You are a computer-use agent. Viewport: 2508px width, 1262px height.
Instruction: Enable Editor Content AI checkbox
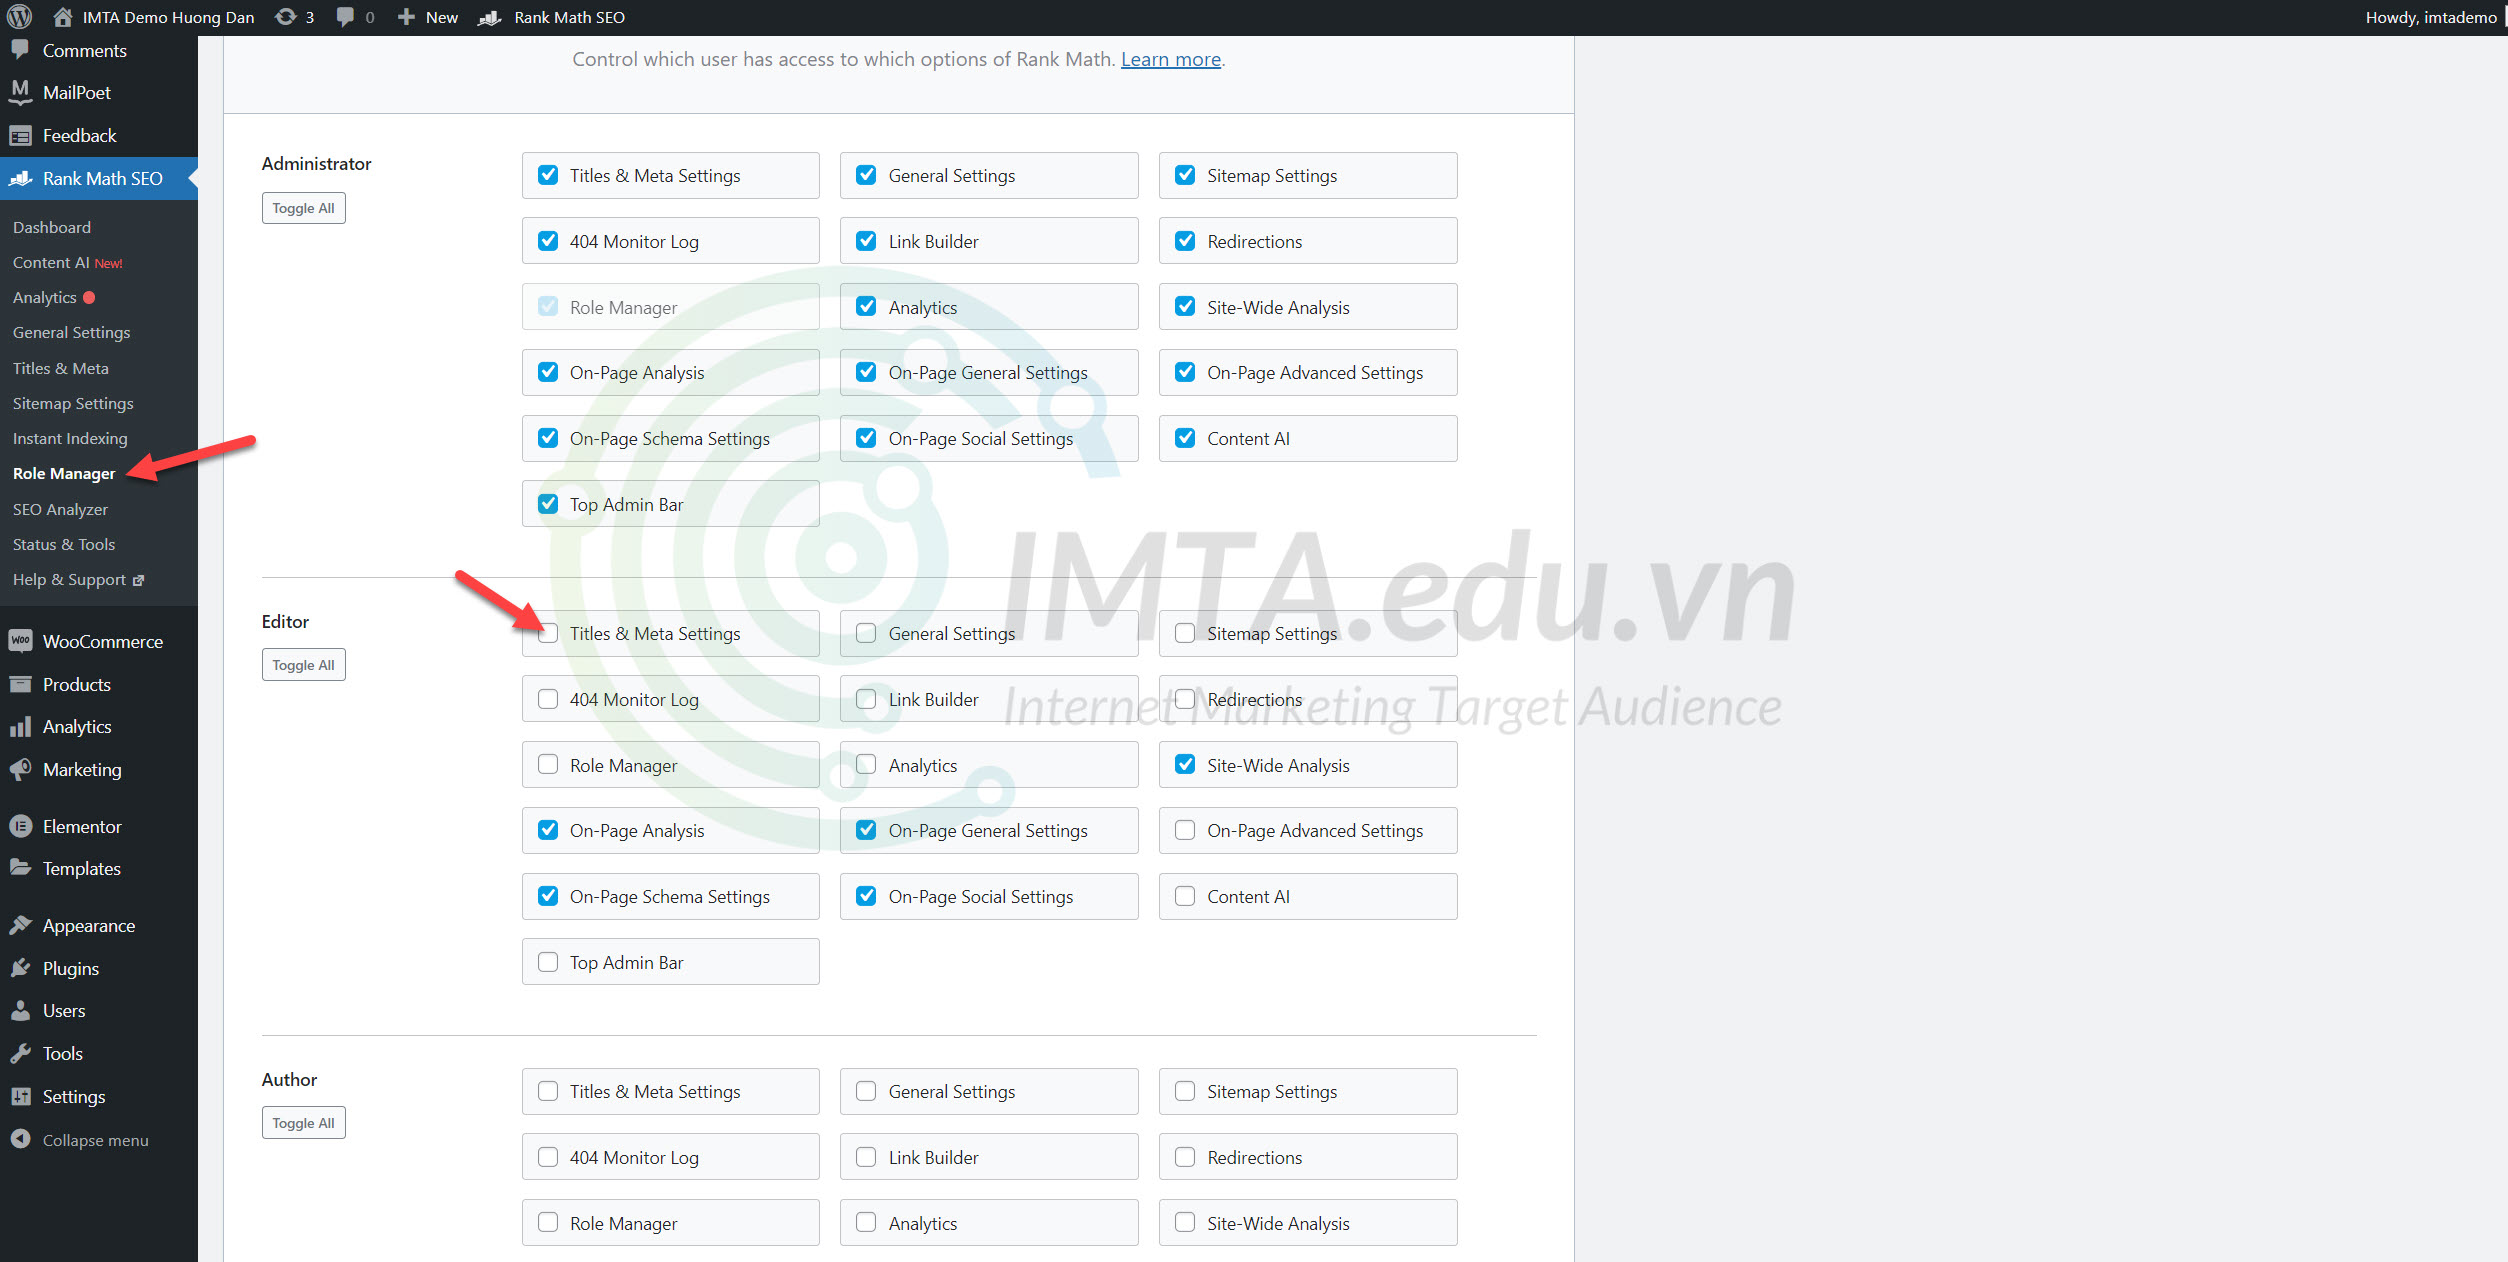[x=1185, y=896]
